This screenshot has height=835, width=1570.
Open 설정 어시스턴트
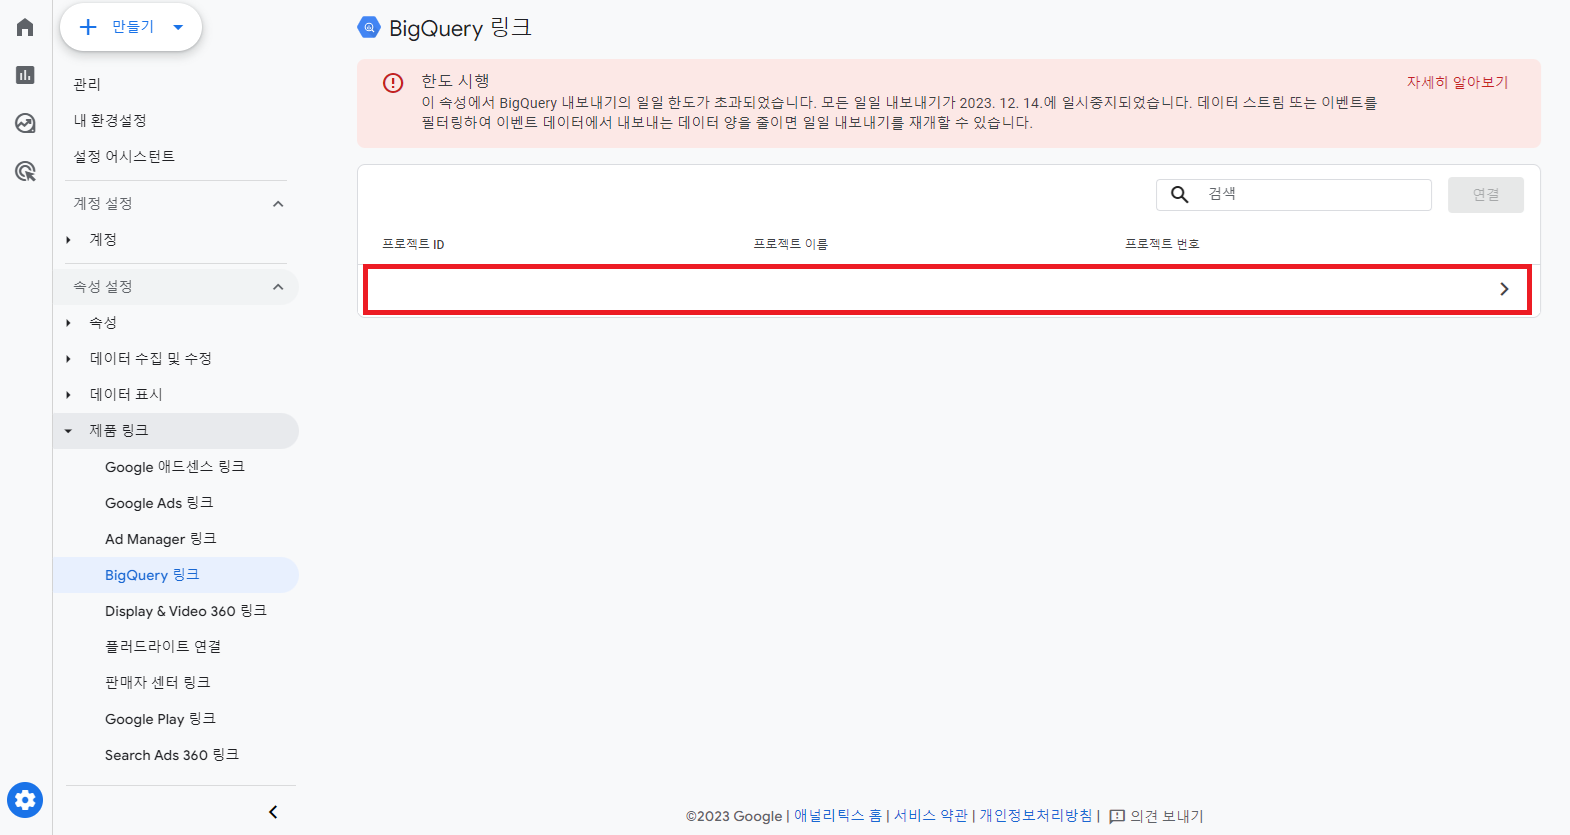pyautogui.click(x=124, y=156)
